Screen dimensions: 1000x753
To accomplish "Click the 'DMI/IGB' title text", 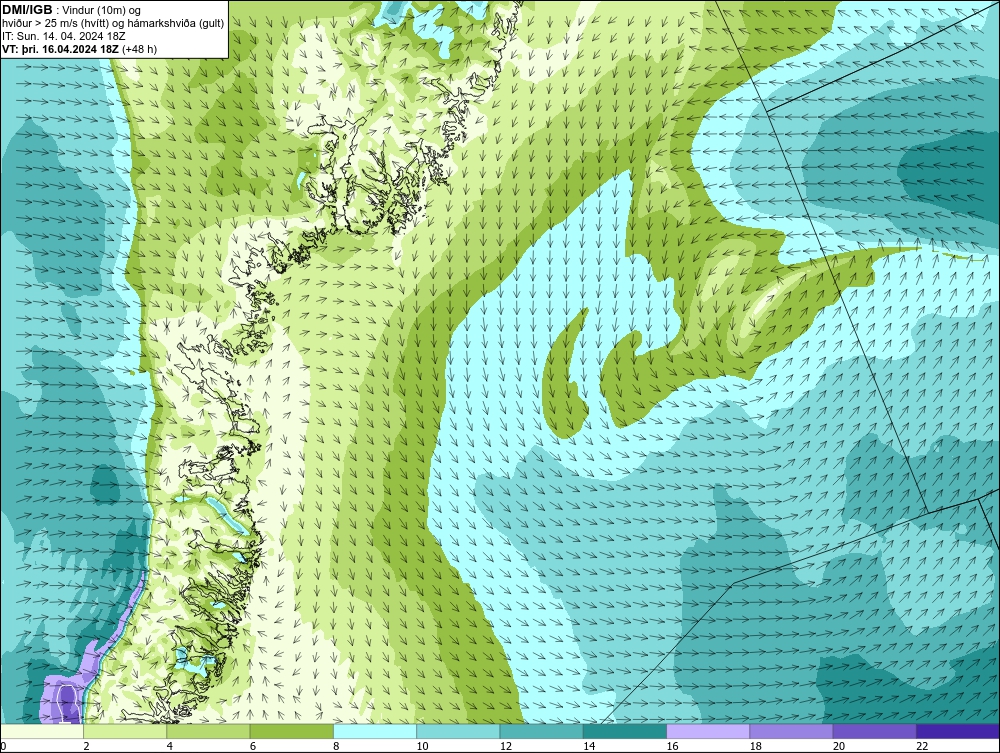I will pyautogui.click(x=27, y=10).
